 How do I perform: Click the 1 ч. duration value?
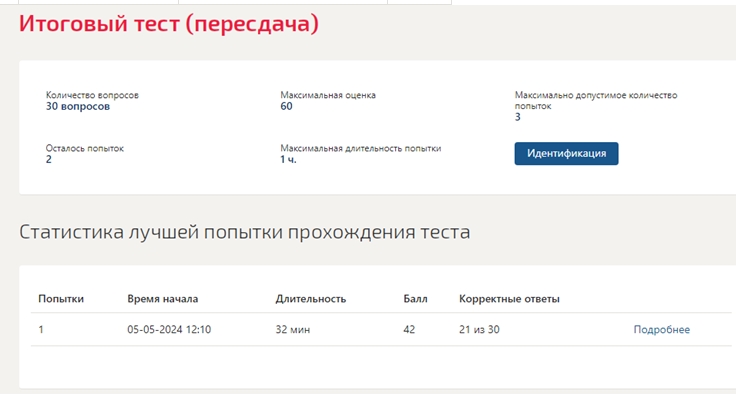288,160
